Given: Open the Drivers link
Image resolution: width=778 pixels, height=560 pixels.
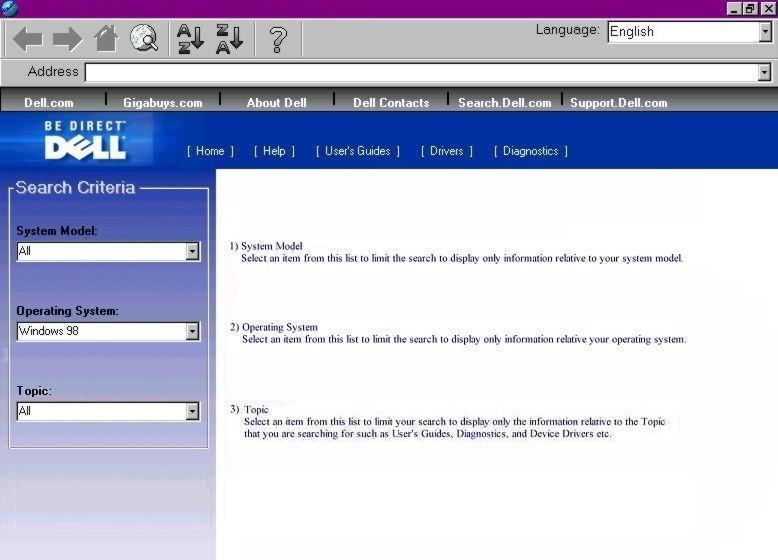Looking at the screenshot, I should [x=446, y=151].
